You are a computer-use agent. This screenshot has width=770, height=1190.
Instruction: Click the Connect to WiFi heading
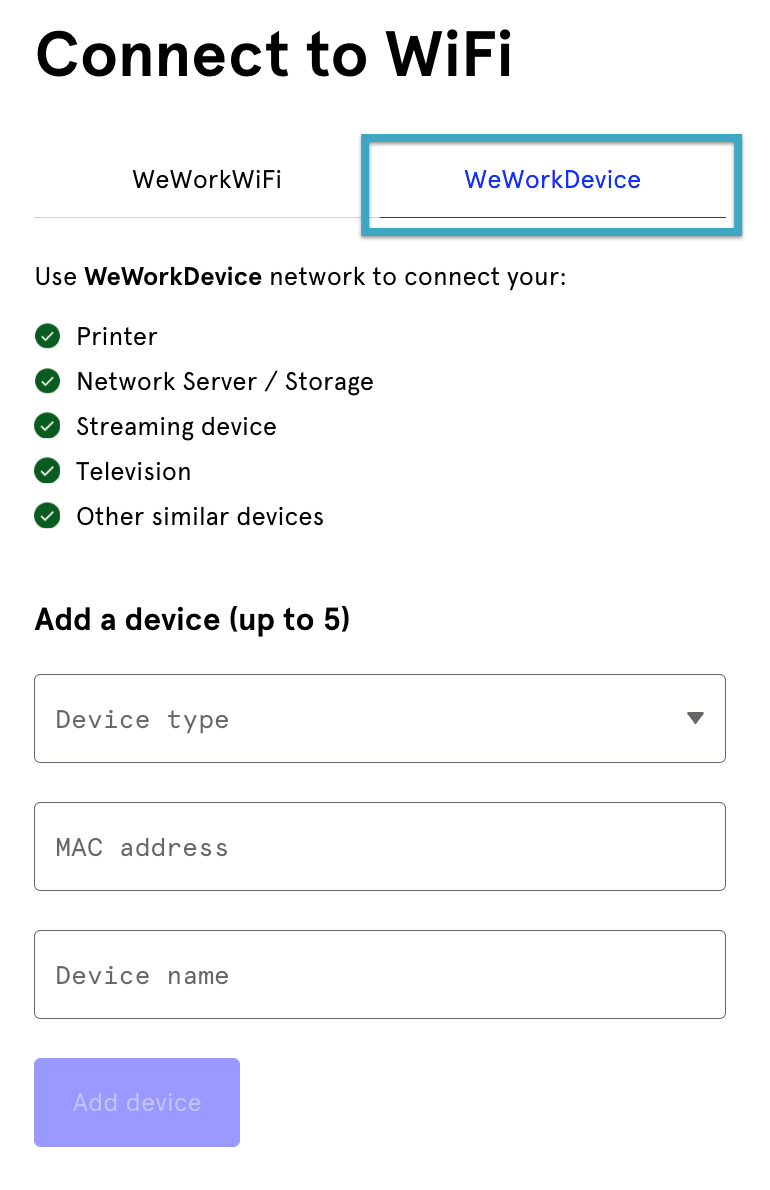[x=274, y=55]
